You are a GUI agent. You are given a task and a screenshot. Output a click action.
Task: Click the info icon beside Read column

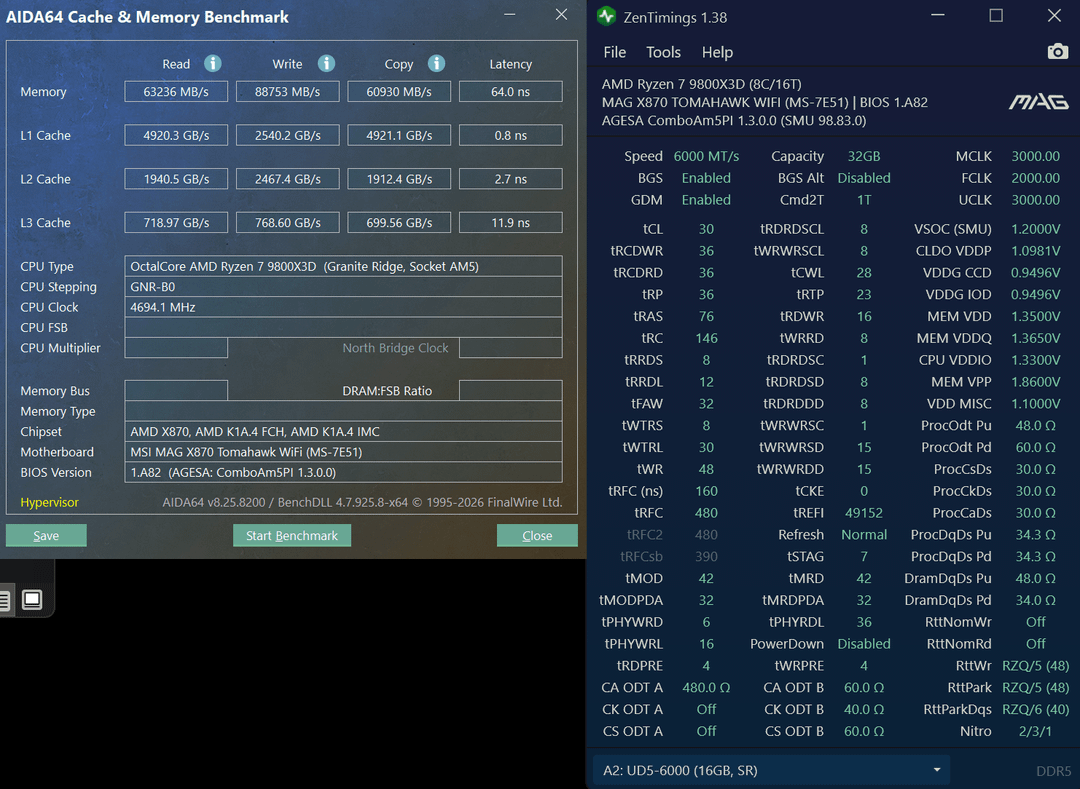click(212, 63)
